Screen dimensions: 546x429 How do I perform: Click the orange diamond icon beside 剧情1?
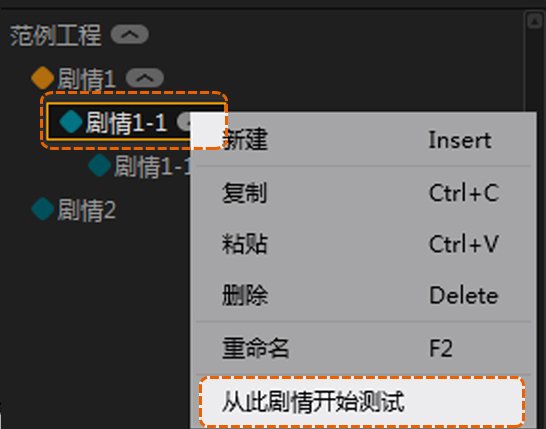point(42,78)
